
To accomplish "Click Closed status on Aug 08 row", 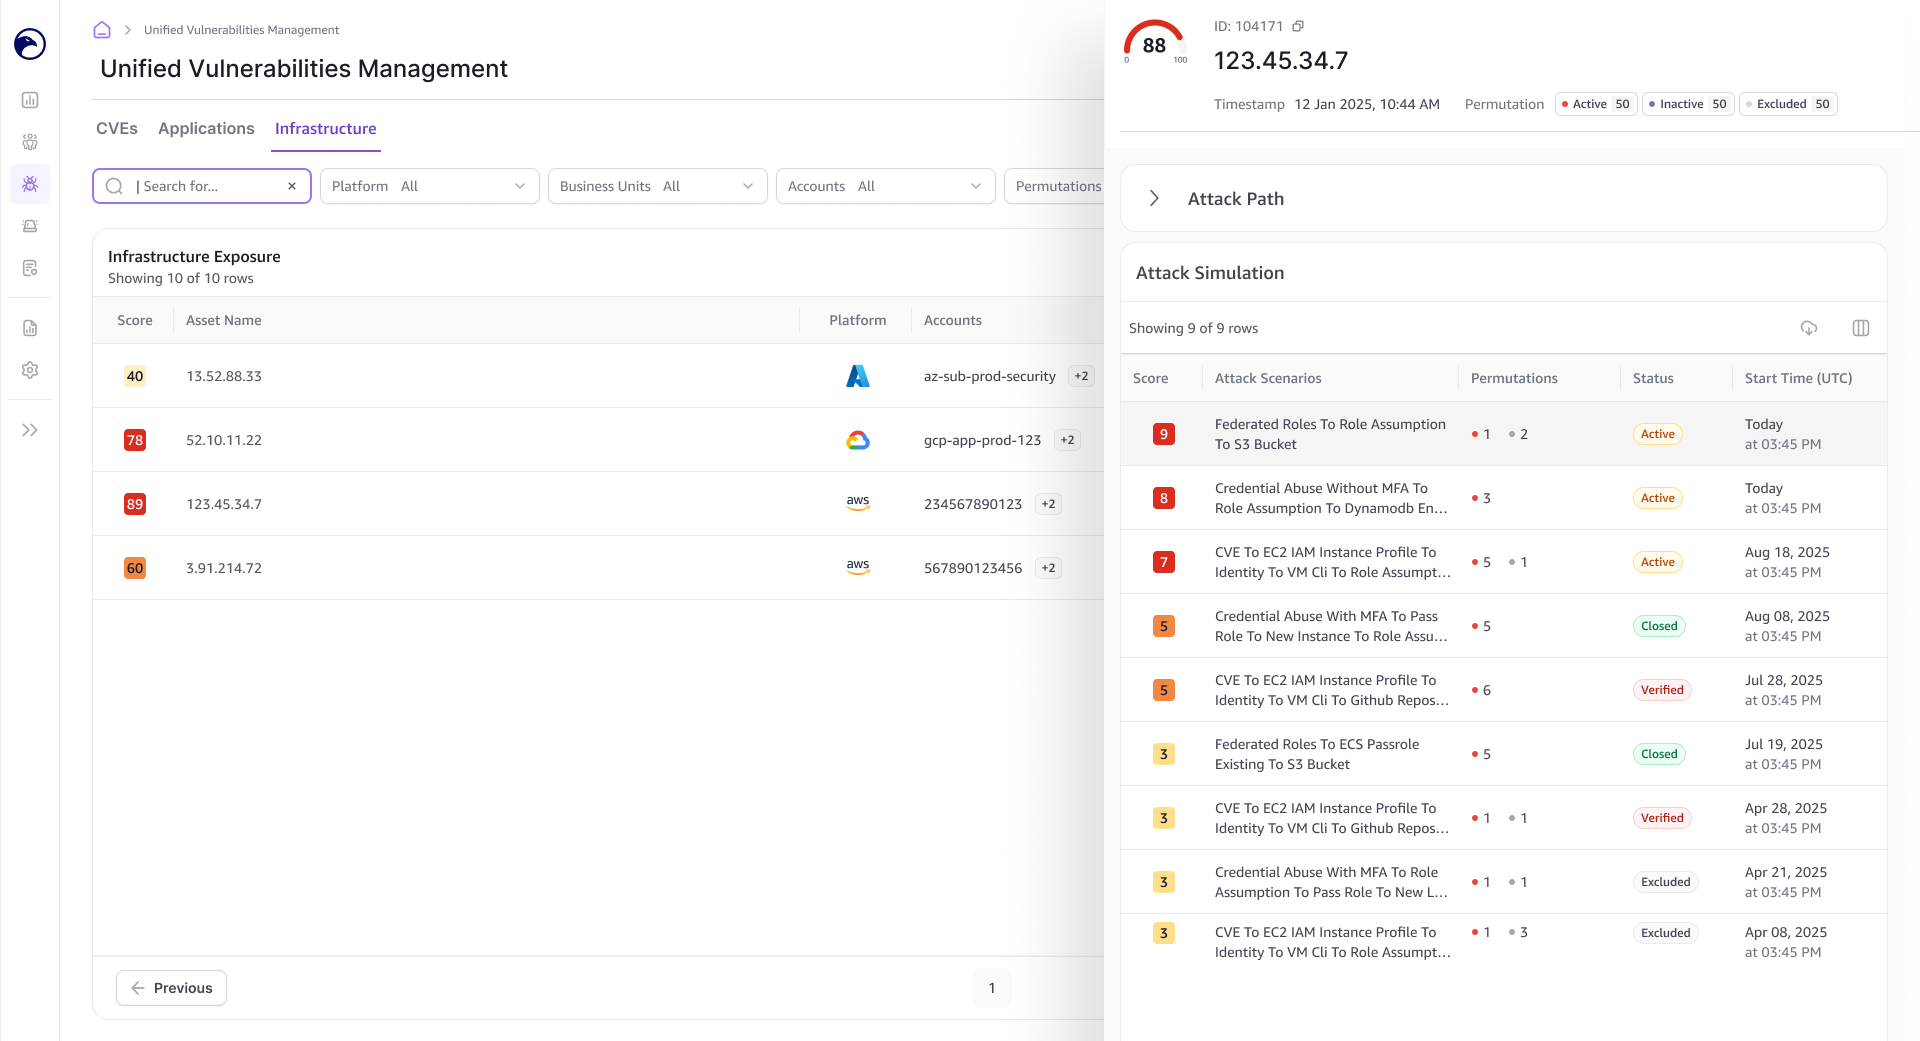I will tap(1659, 626).
